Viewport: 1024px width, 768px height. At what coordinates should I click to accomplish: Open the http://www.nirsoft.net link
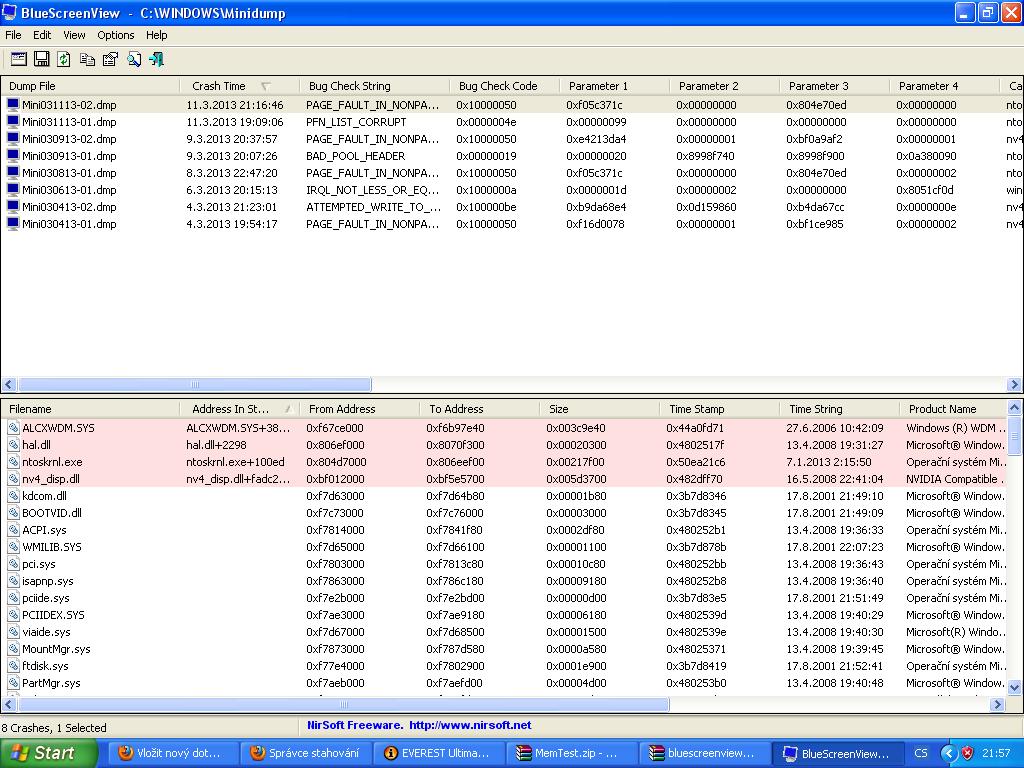coord(470,725)
